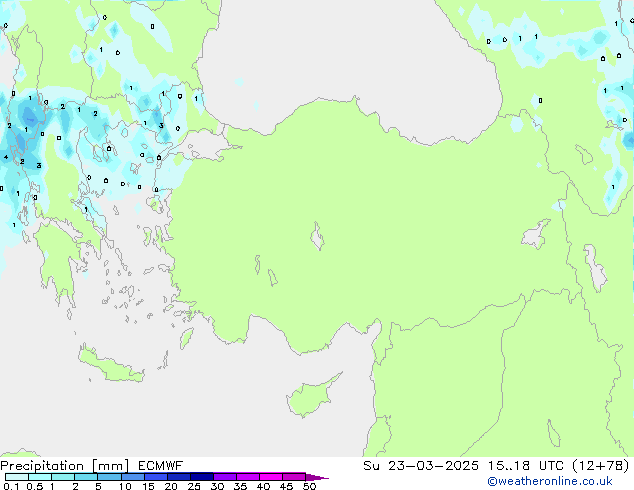Pick the 10 mm legend color swatch

point(132,477)
